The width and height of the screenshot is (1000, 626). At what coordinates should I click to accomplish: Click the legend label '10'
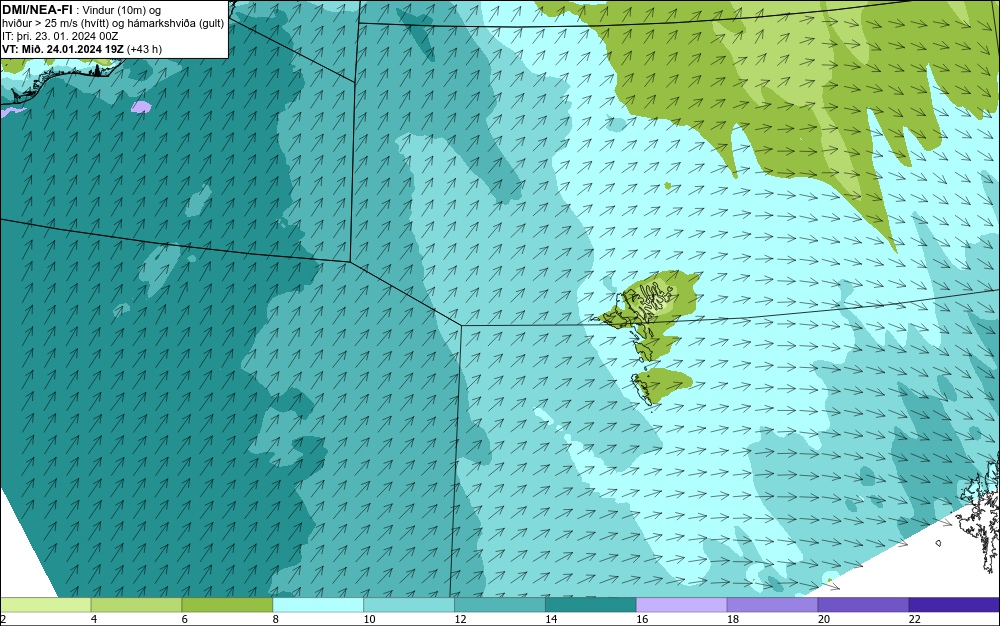pos(369,619)
